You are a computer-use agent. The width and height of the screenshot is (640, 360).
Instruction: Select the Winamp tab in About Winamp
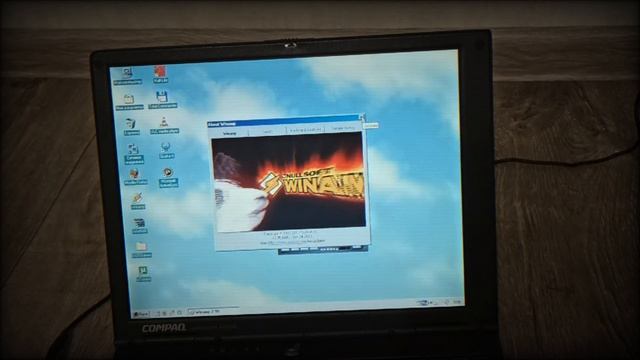[229, 133]
